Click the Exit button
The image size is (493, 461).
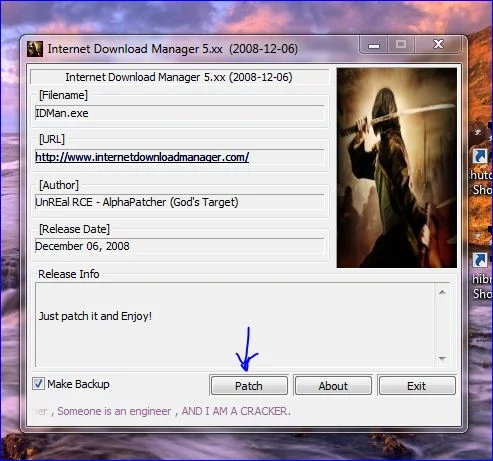coord(417,386)
